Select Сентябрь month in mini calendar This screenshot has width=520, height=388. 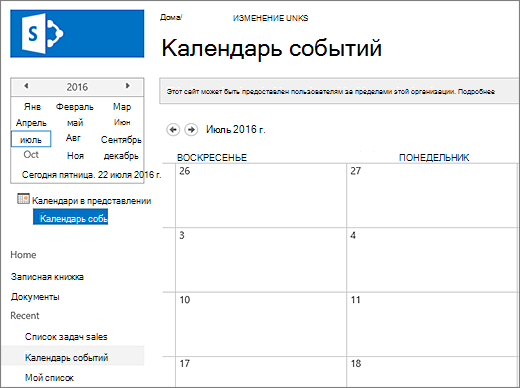point(121,140)
